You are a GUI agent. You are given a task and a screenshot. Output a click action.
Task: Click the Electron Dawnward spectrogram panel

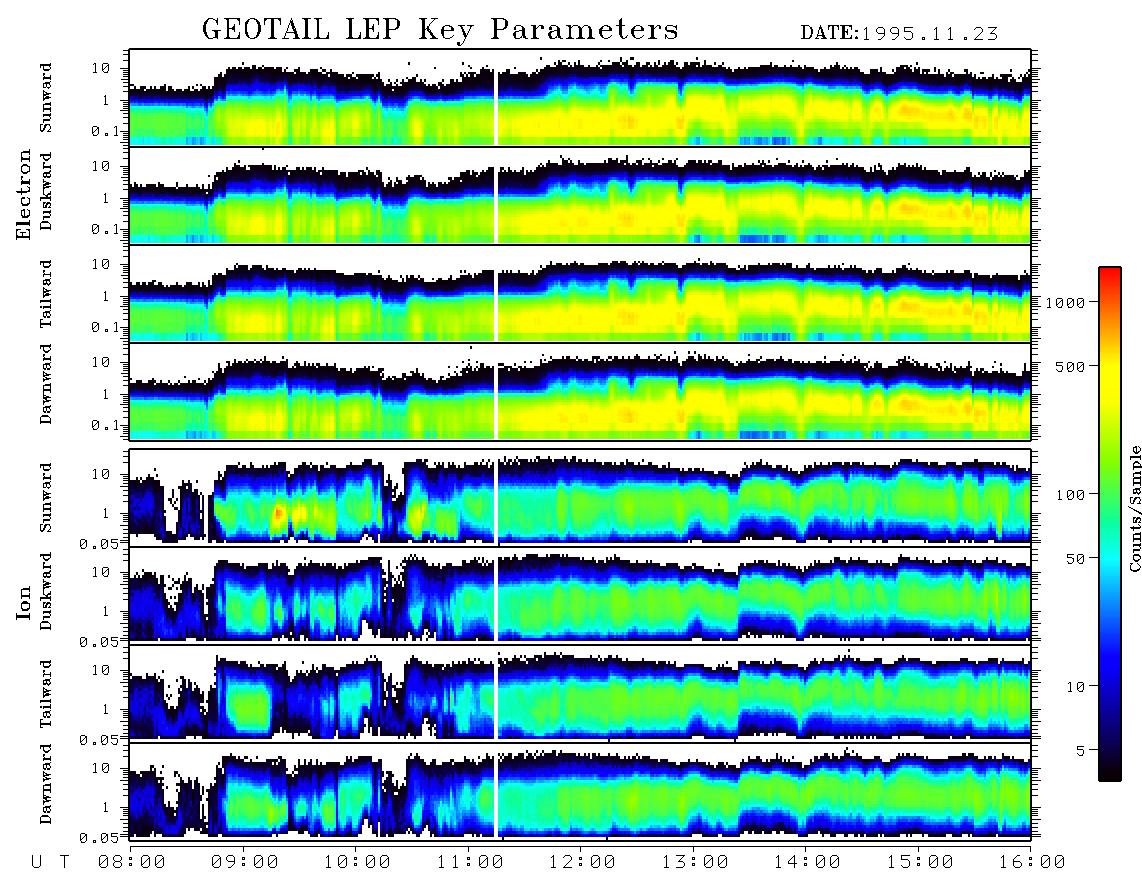pos(580,391)
